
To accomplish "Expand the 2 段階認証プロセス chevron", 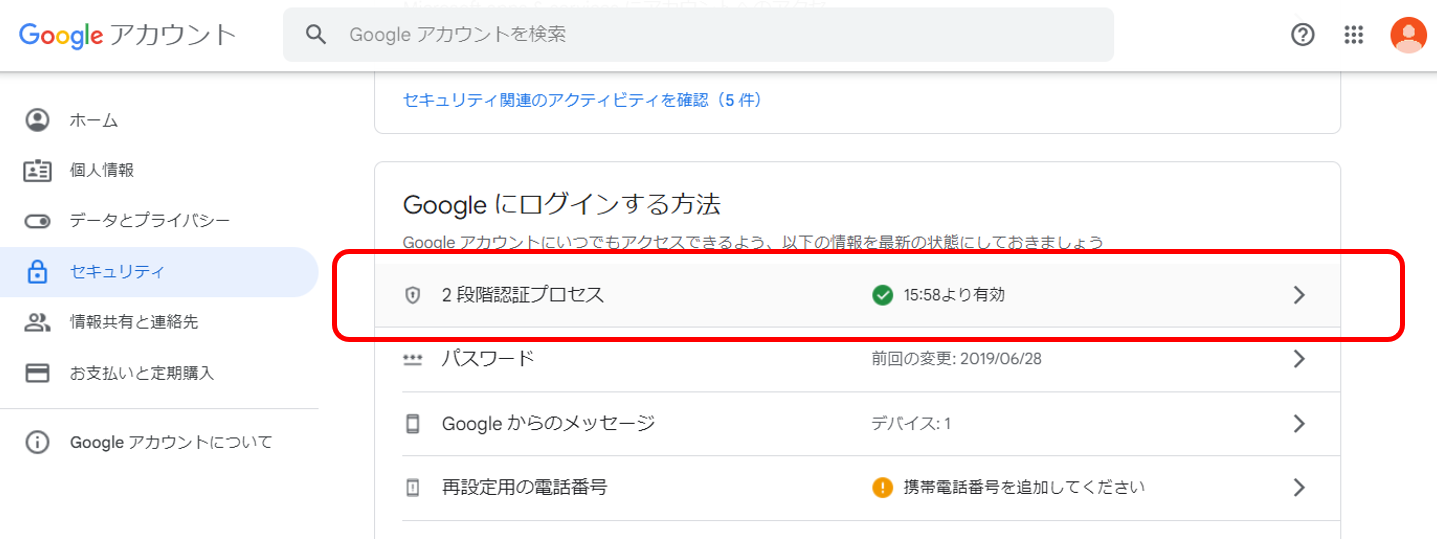I will tap(1299, 295).
